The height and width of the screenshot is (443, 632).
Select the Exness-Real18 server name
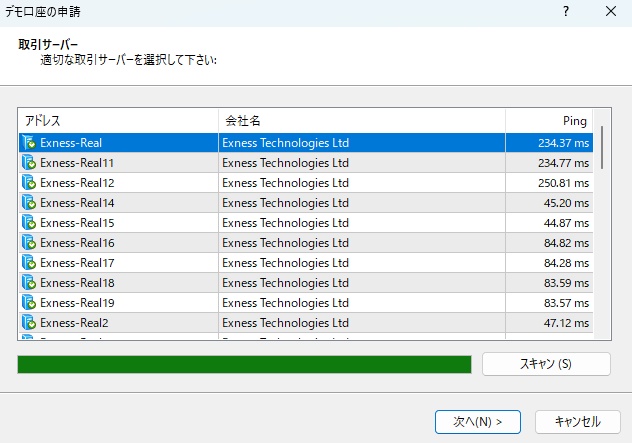coord(77,283)
